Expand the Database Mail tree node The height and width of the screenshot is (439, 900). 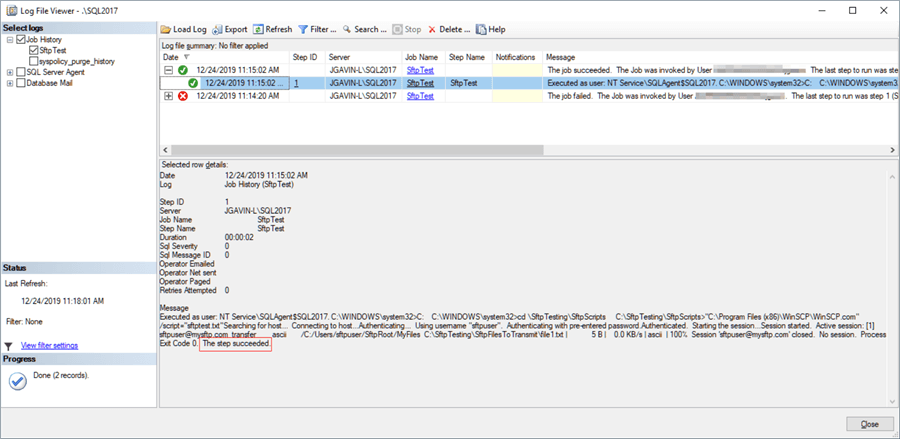coord(9,83)
